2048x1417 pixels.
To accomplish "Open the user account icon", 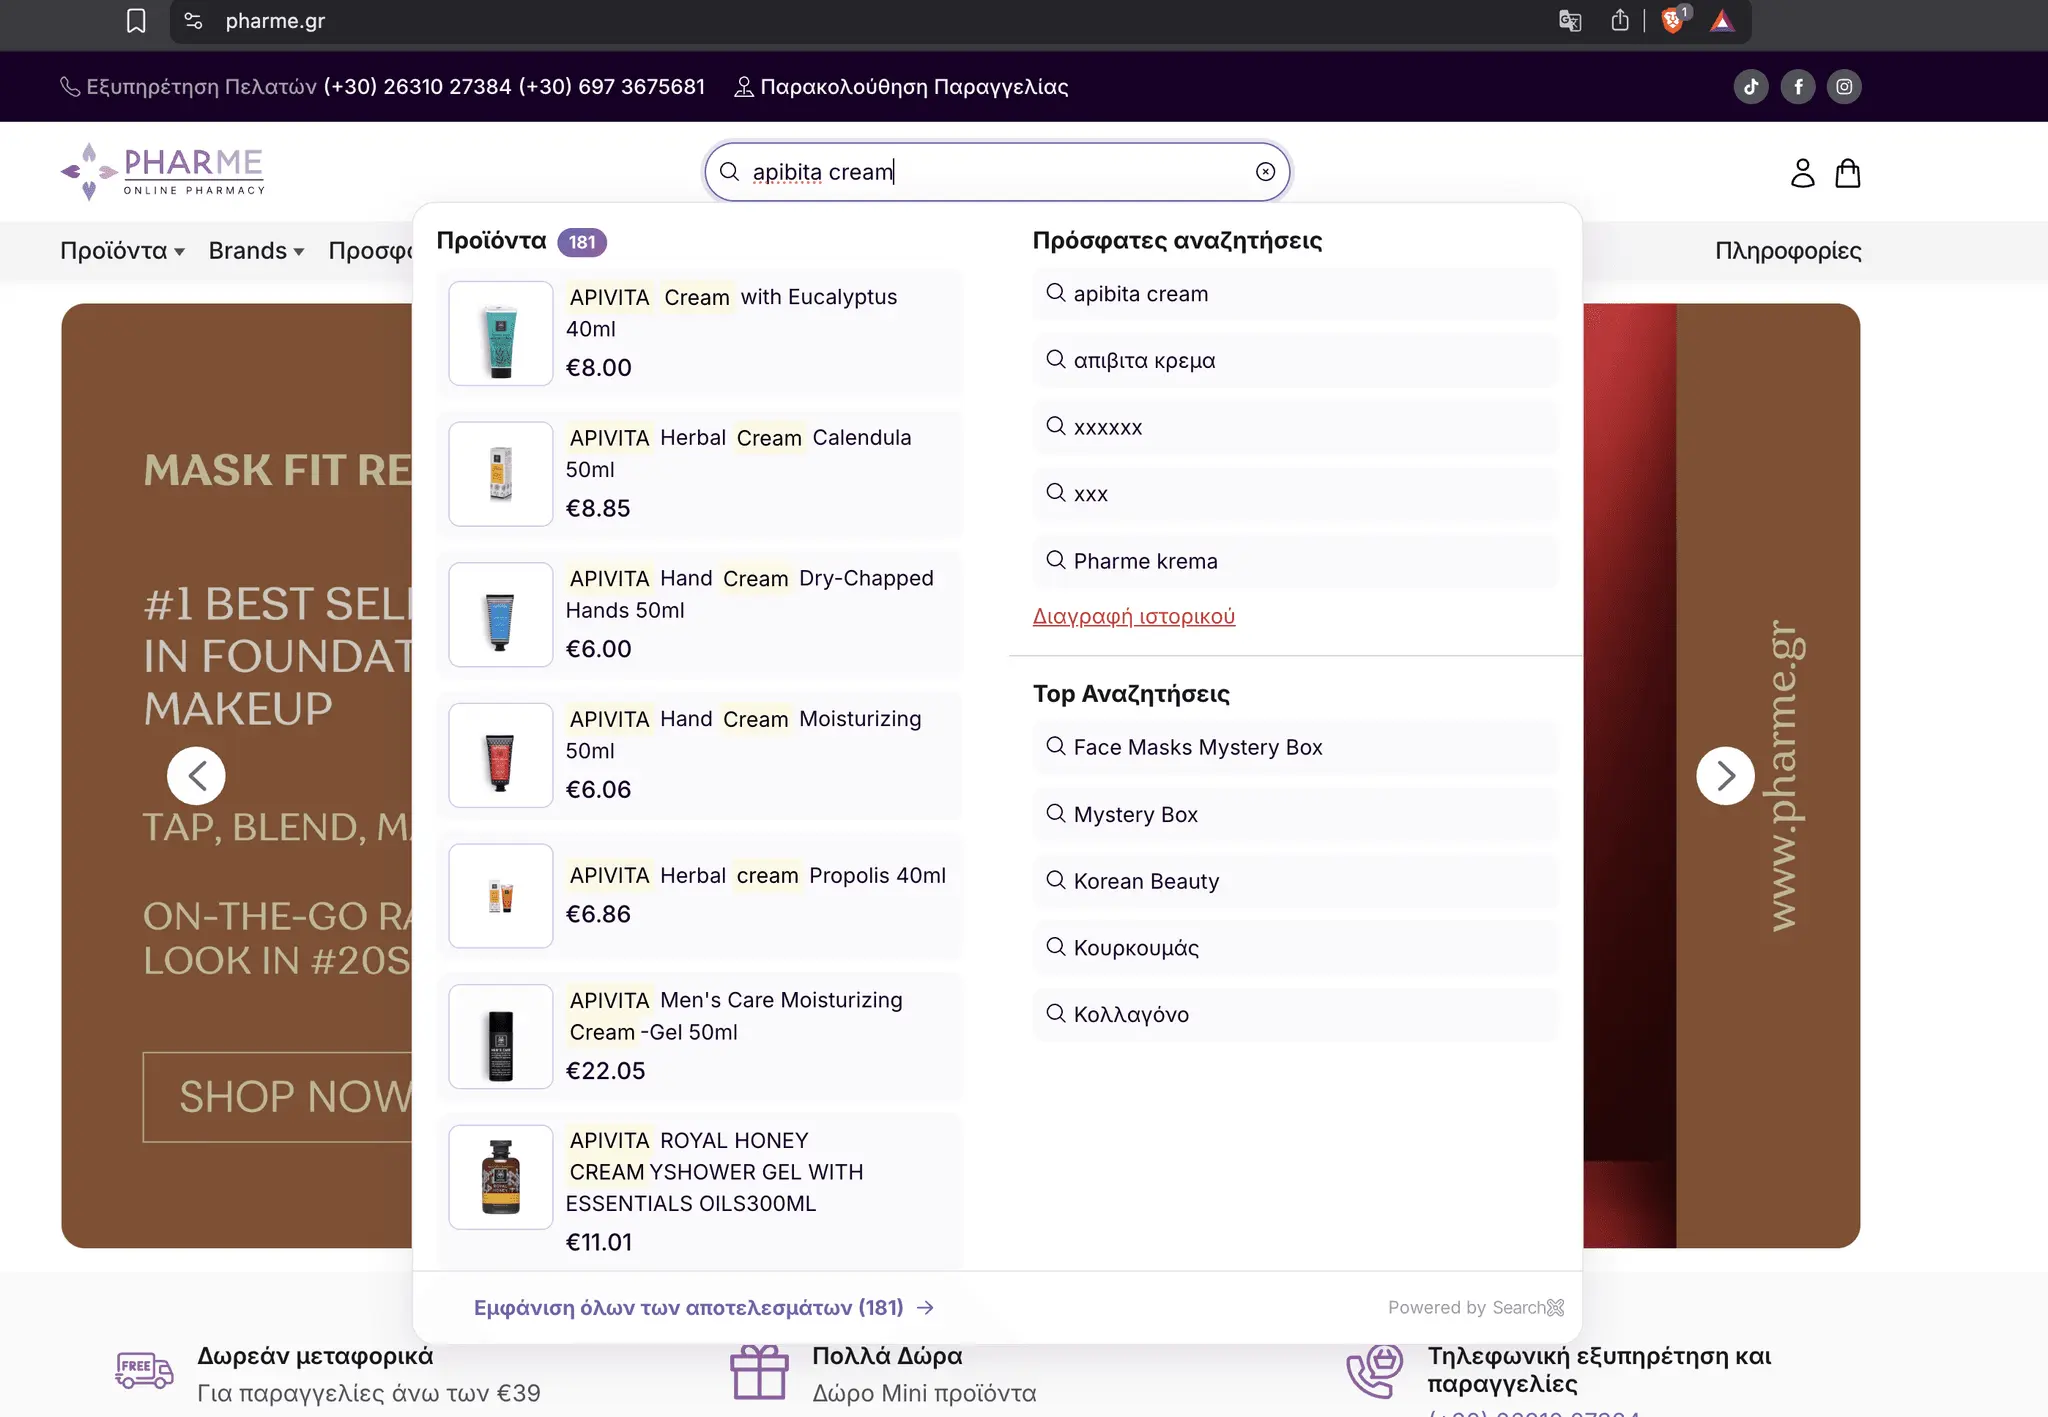I will point(1802,173).
